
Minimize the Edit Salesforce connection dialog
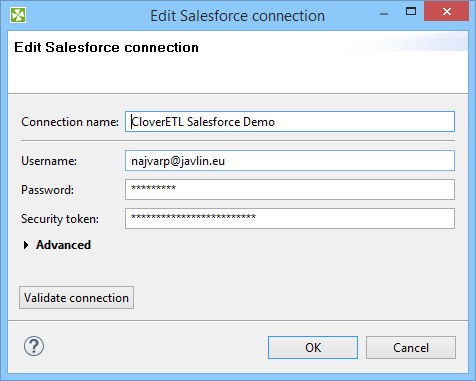pyautogui.click(x=384, y=14)
